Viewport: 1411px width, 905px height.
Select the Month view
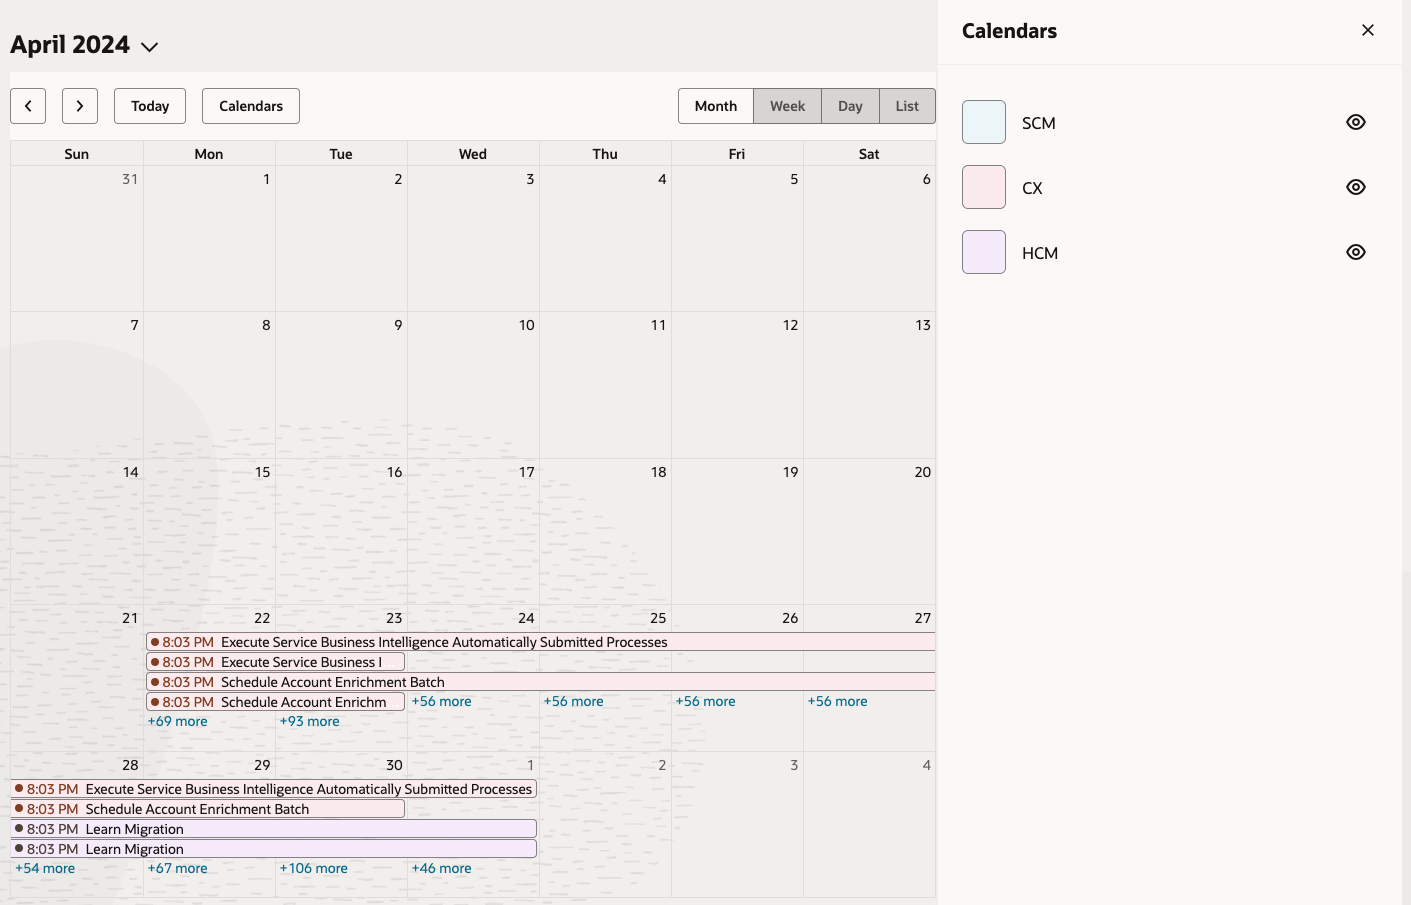pos(715,106)
